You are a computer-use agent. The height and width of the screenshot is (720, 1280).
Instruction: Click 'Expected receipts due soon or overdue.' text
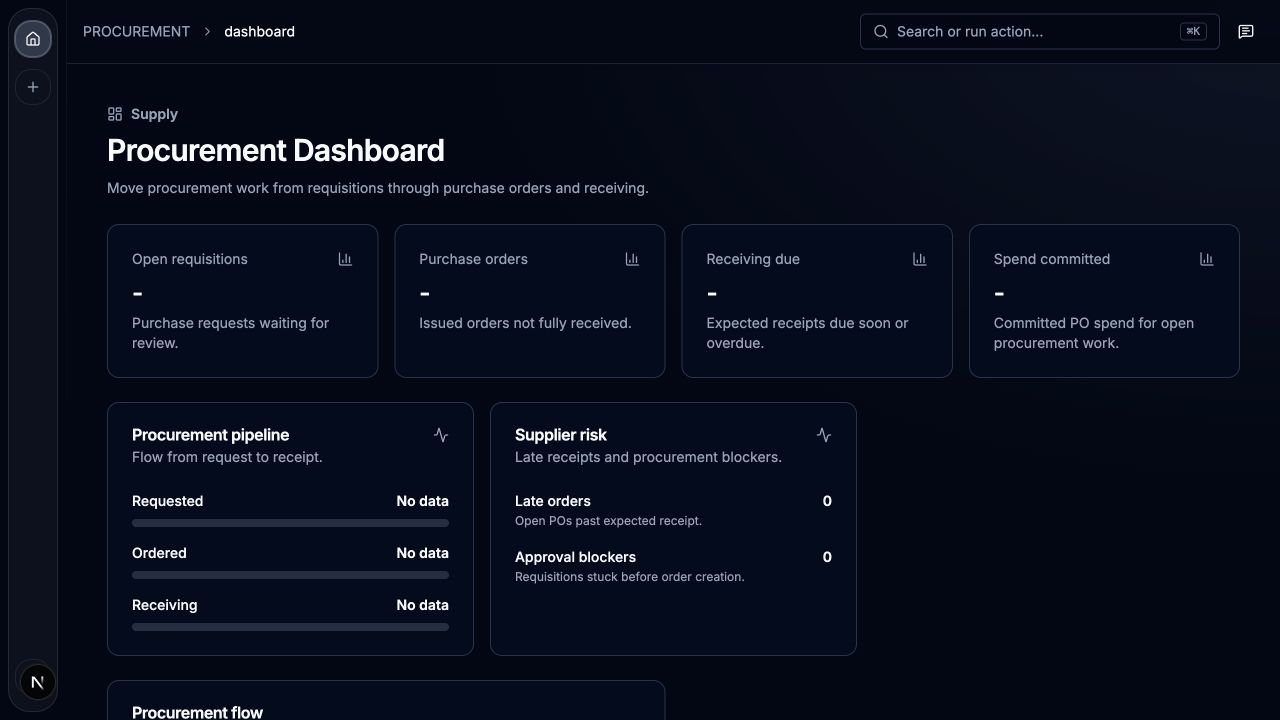click(807, 333)
